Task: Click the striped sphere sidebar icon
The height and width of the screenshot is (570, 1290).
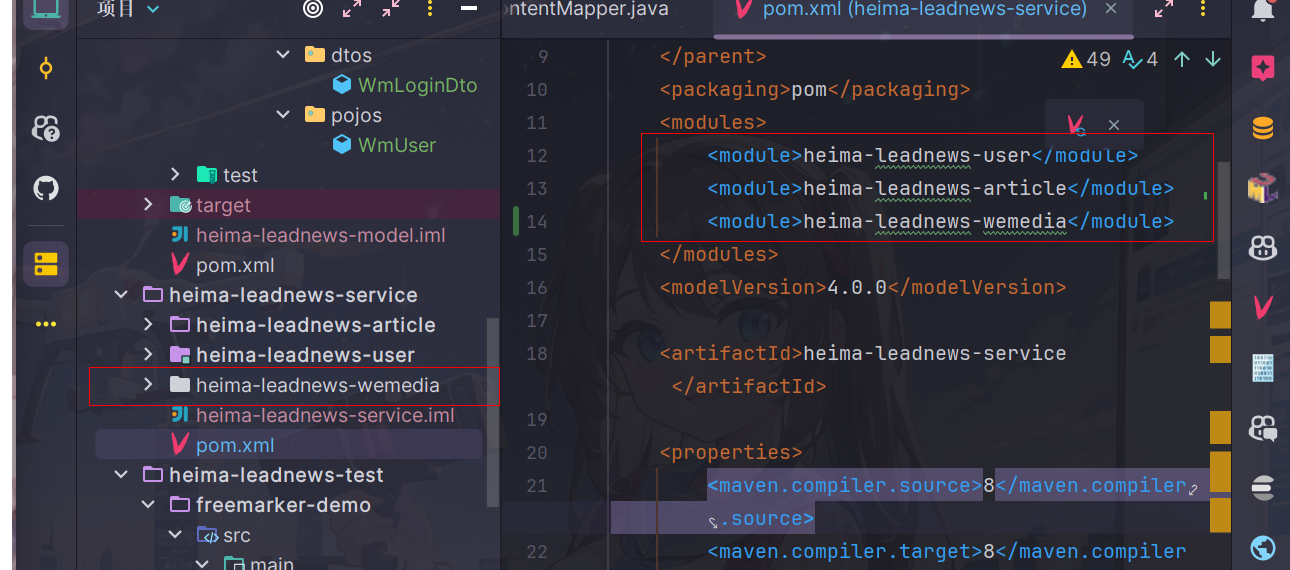Action: [1263, 488]
